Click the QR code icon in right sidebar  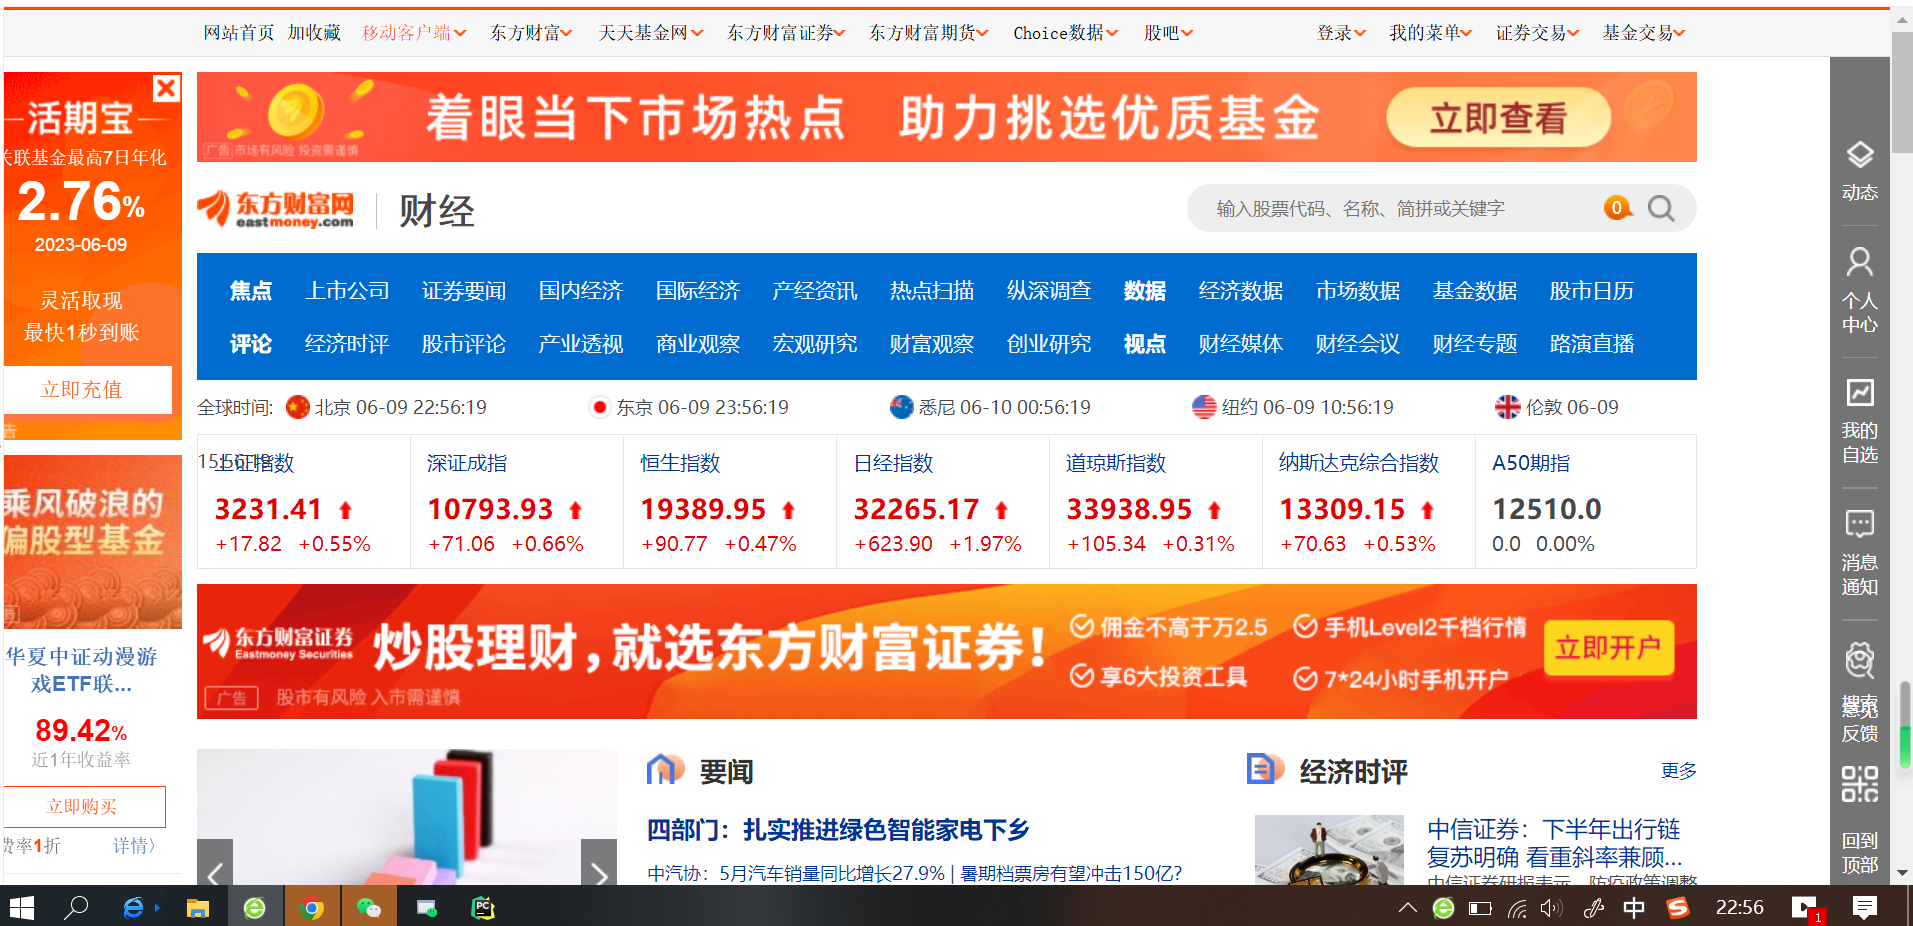click(x=1860, y=784)
